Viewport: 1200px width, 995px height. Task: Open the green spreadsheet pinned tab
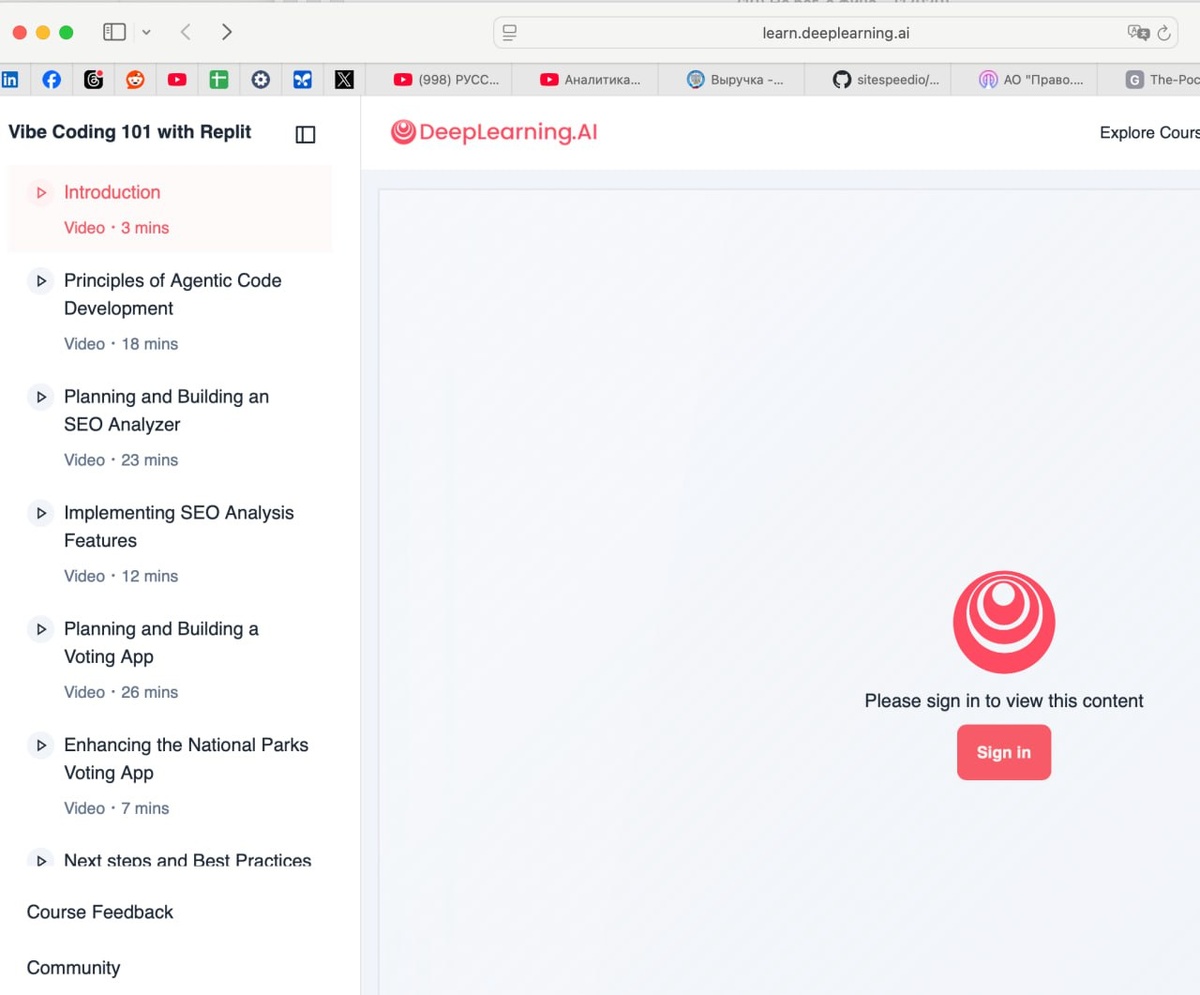219,80
